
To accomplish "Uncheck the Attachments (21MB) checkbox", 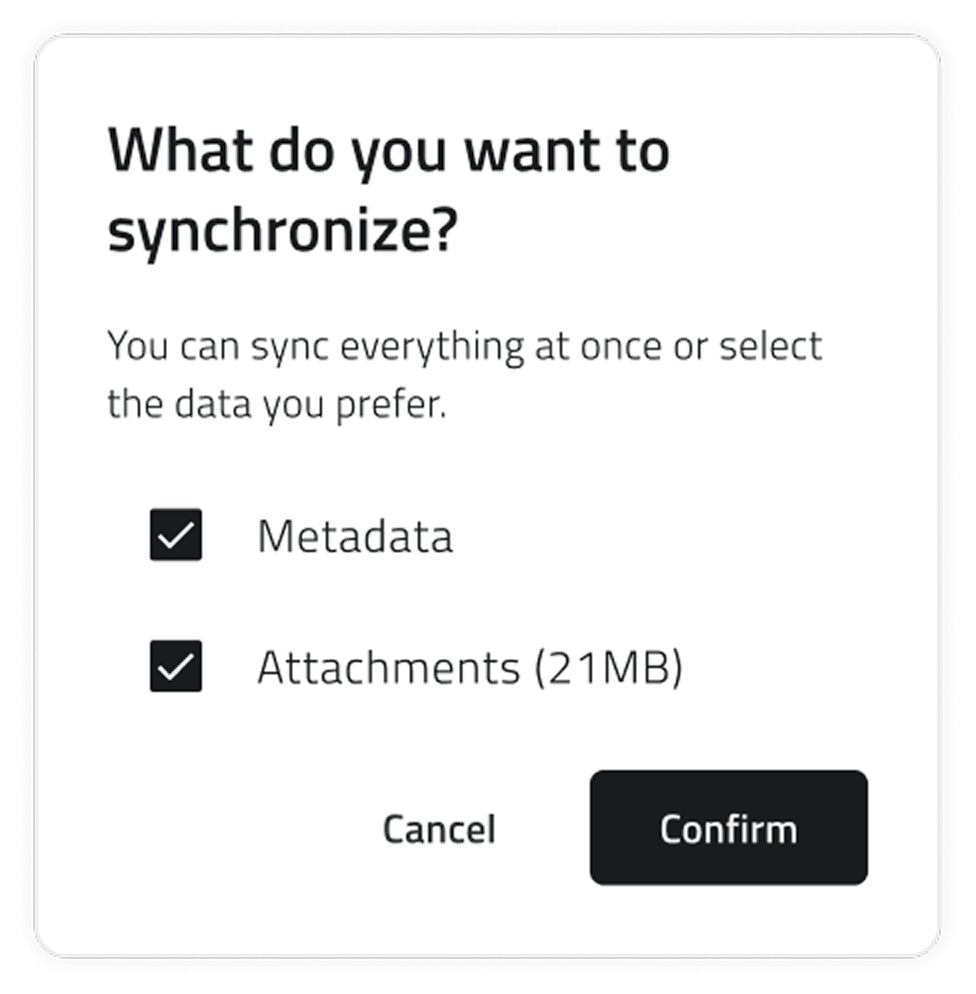I will click(x=176, y=666).
